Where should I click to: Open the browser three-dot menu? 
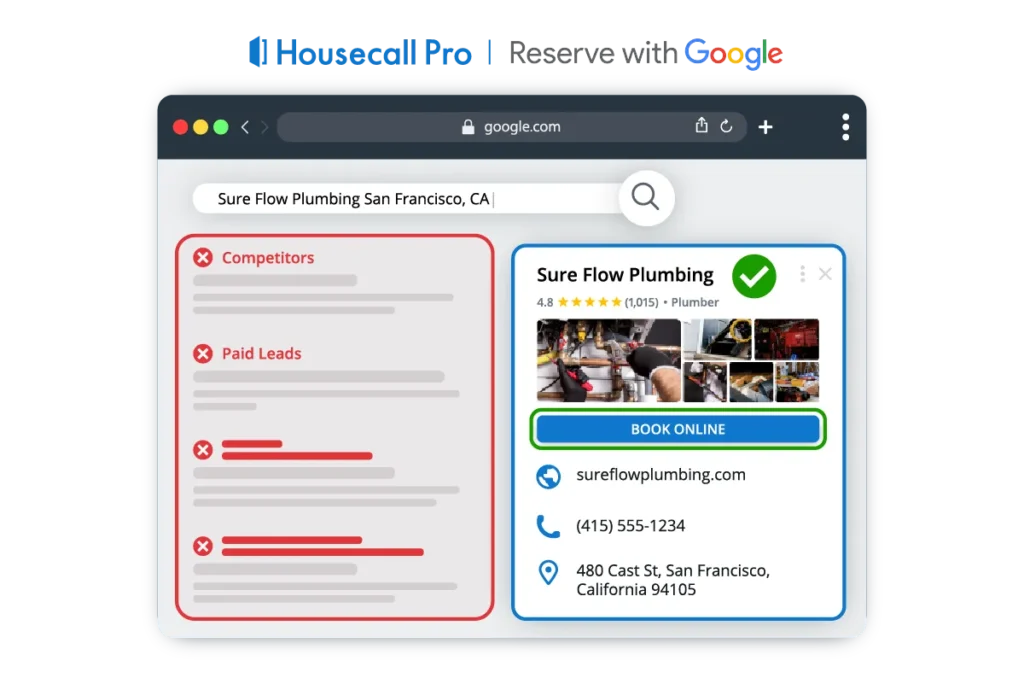[845, 127]
